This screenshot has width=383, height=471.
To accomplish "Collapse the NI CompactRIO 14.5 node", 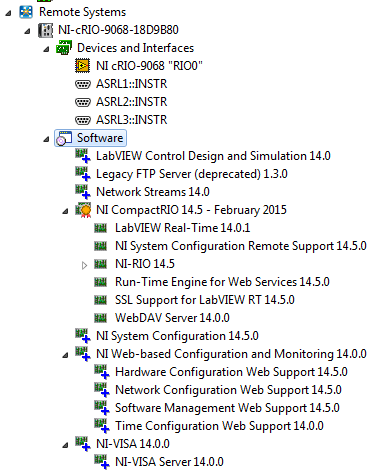I will click(x=66, y=211).
